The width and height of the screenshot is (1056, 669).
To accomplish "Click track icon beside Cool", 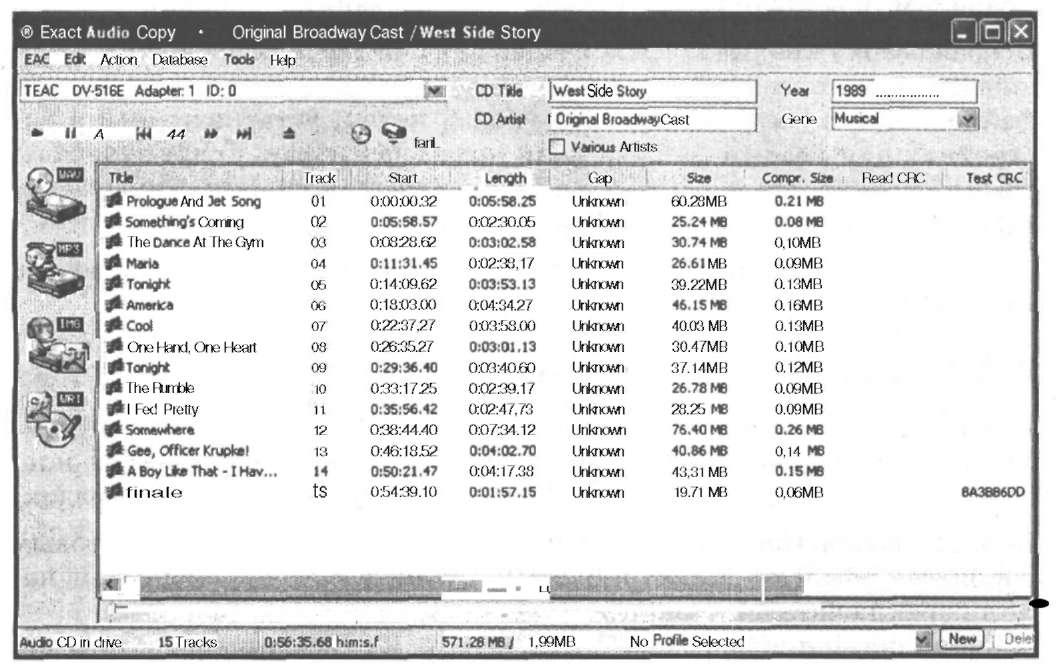I will [x=114, y=325].
